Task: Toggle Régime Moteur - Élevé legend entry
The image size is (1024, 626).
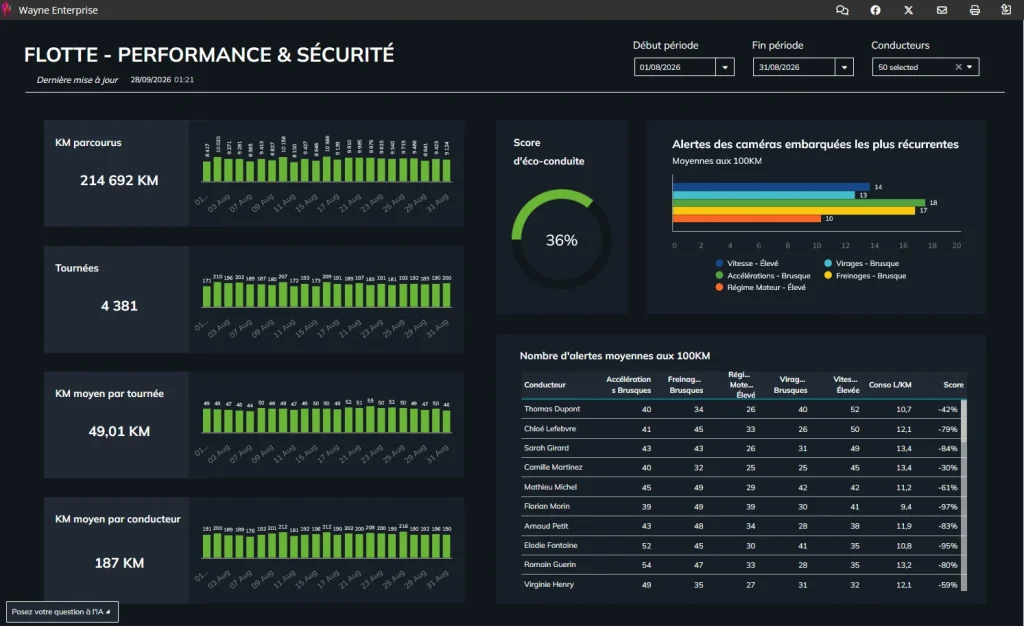Action: 761,287
